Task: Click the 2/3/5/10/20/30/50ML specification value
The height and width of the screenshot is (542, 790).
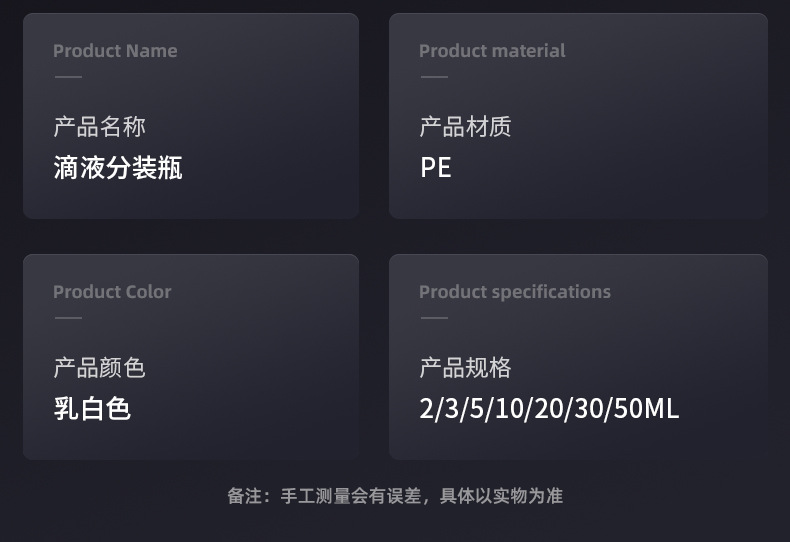Action: pyautogui.click(x=549, y=408)
